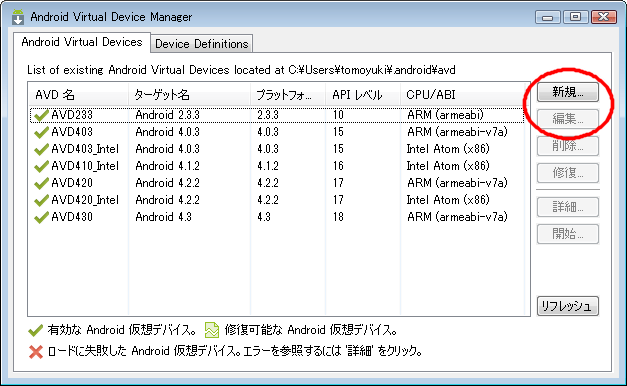Viewport: 627px width, 386px height.
Task: Click the CPU/ABI column header
Action: (462, 95)
